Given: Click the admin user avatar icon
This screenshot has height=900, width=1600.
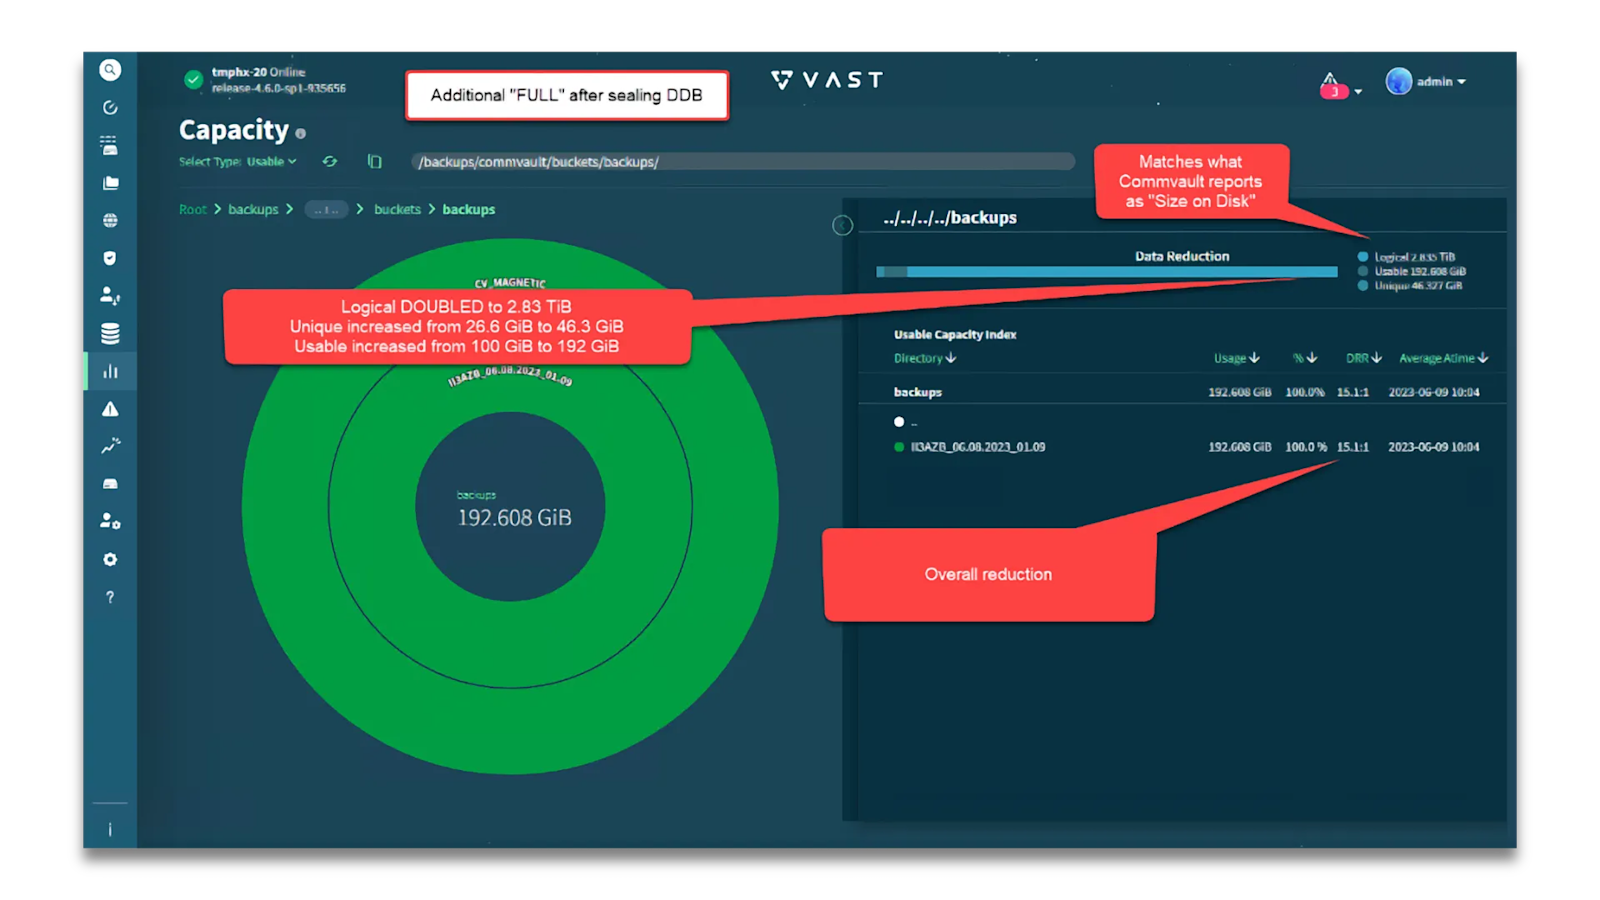Looking at the screenshot, I should [1399, 81].
